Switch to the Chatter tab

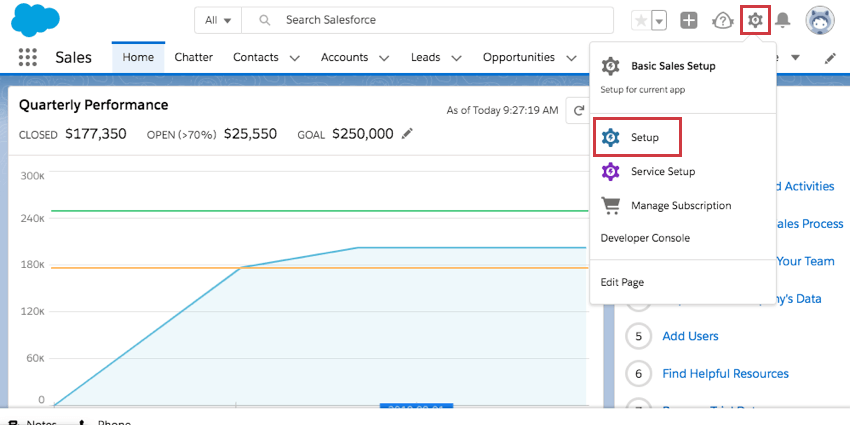pos(193,57)
